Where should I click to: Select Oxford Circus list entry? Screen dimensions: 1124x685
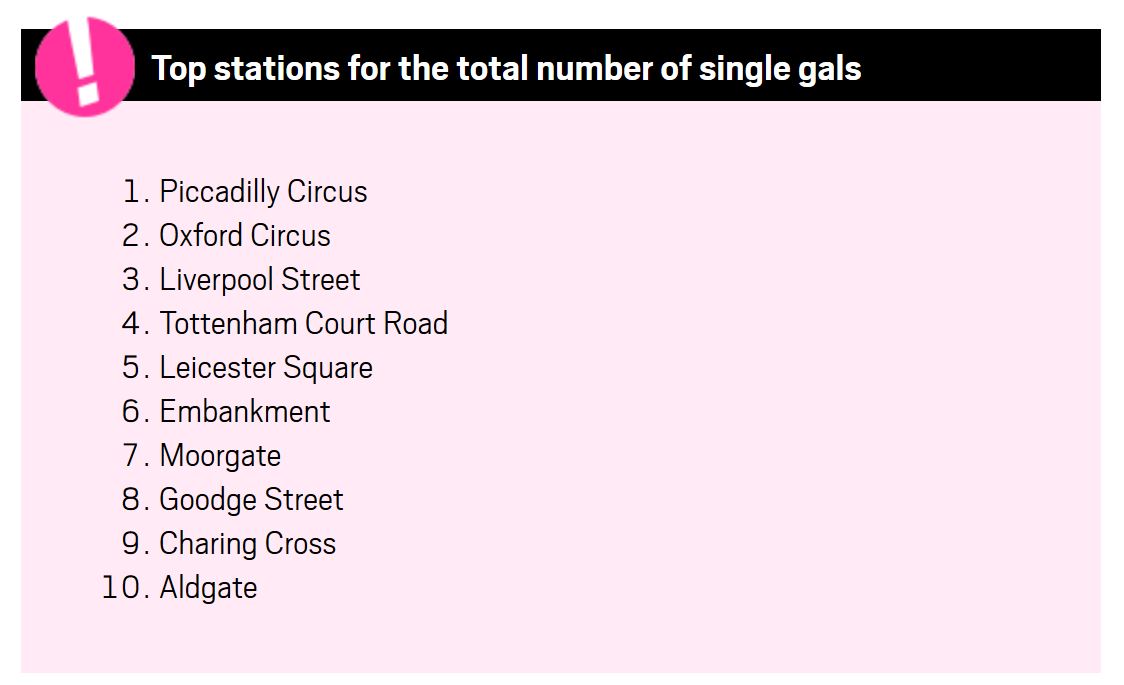click(x=244, y=236)
